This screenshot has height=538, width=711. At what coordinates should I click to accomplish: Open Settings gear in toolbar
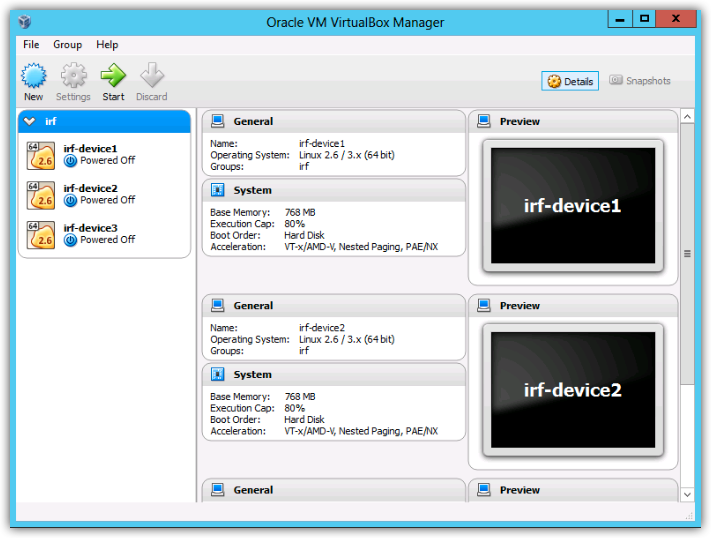(x=73, y=75)
